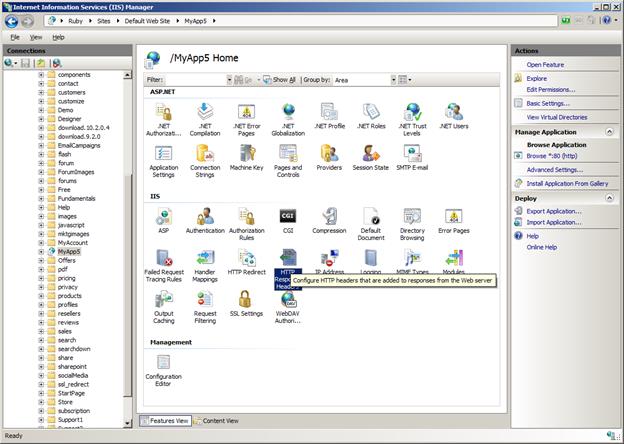Open Configuration Editor feature

point(164,370)
